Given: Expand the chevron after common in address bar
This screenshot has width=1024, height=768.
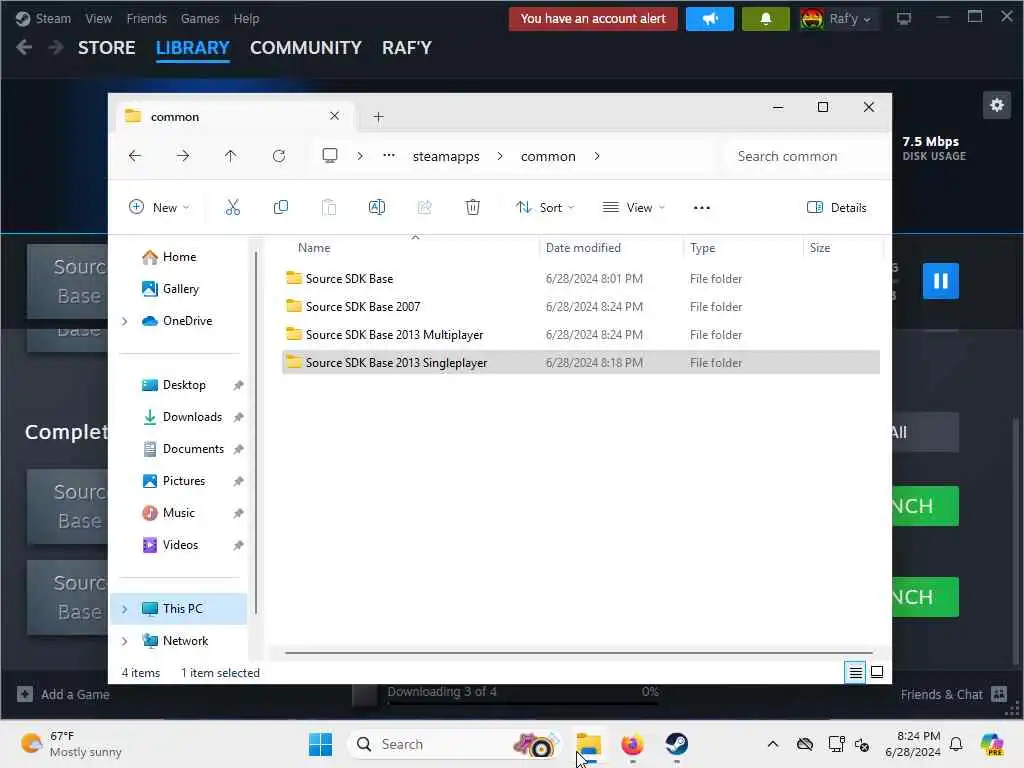Looking at the screenshot, I should point(597,156).
